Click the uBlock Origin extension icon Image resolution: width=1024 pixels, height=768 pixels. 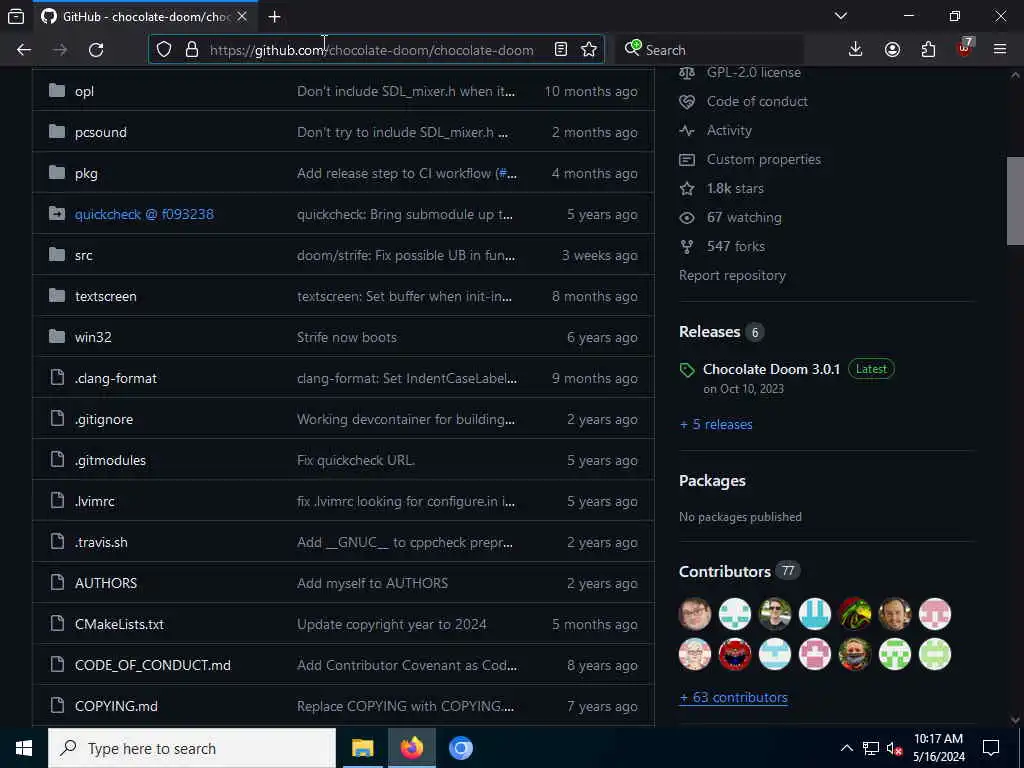[x=965, y=50]
